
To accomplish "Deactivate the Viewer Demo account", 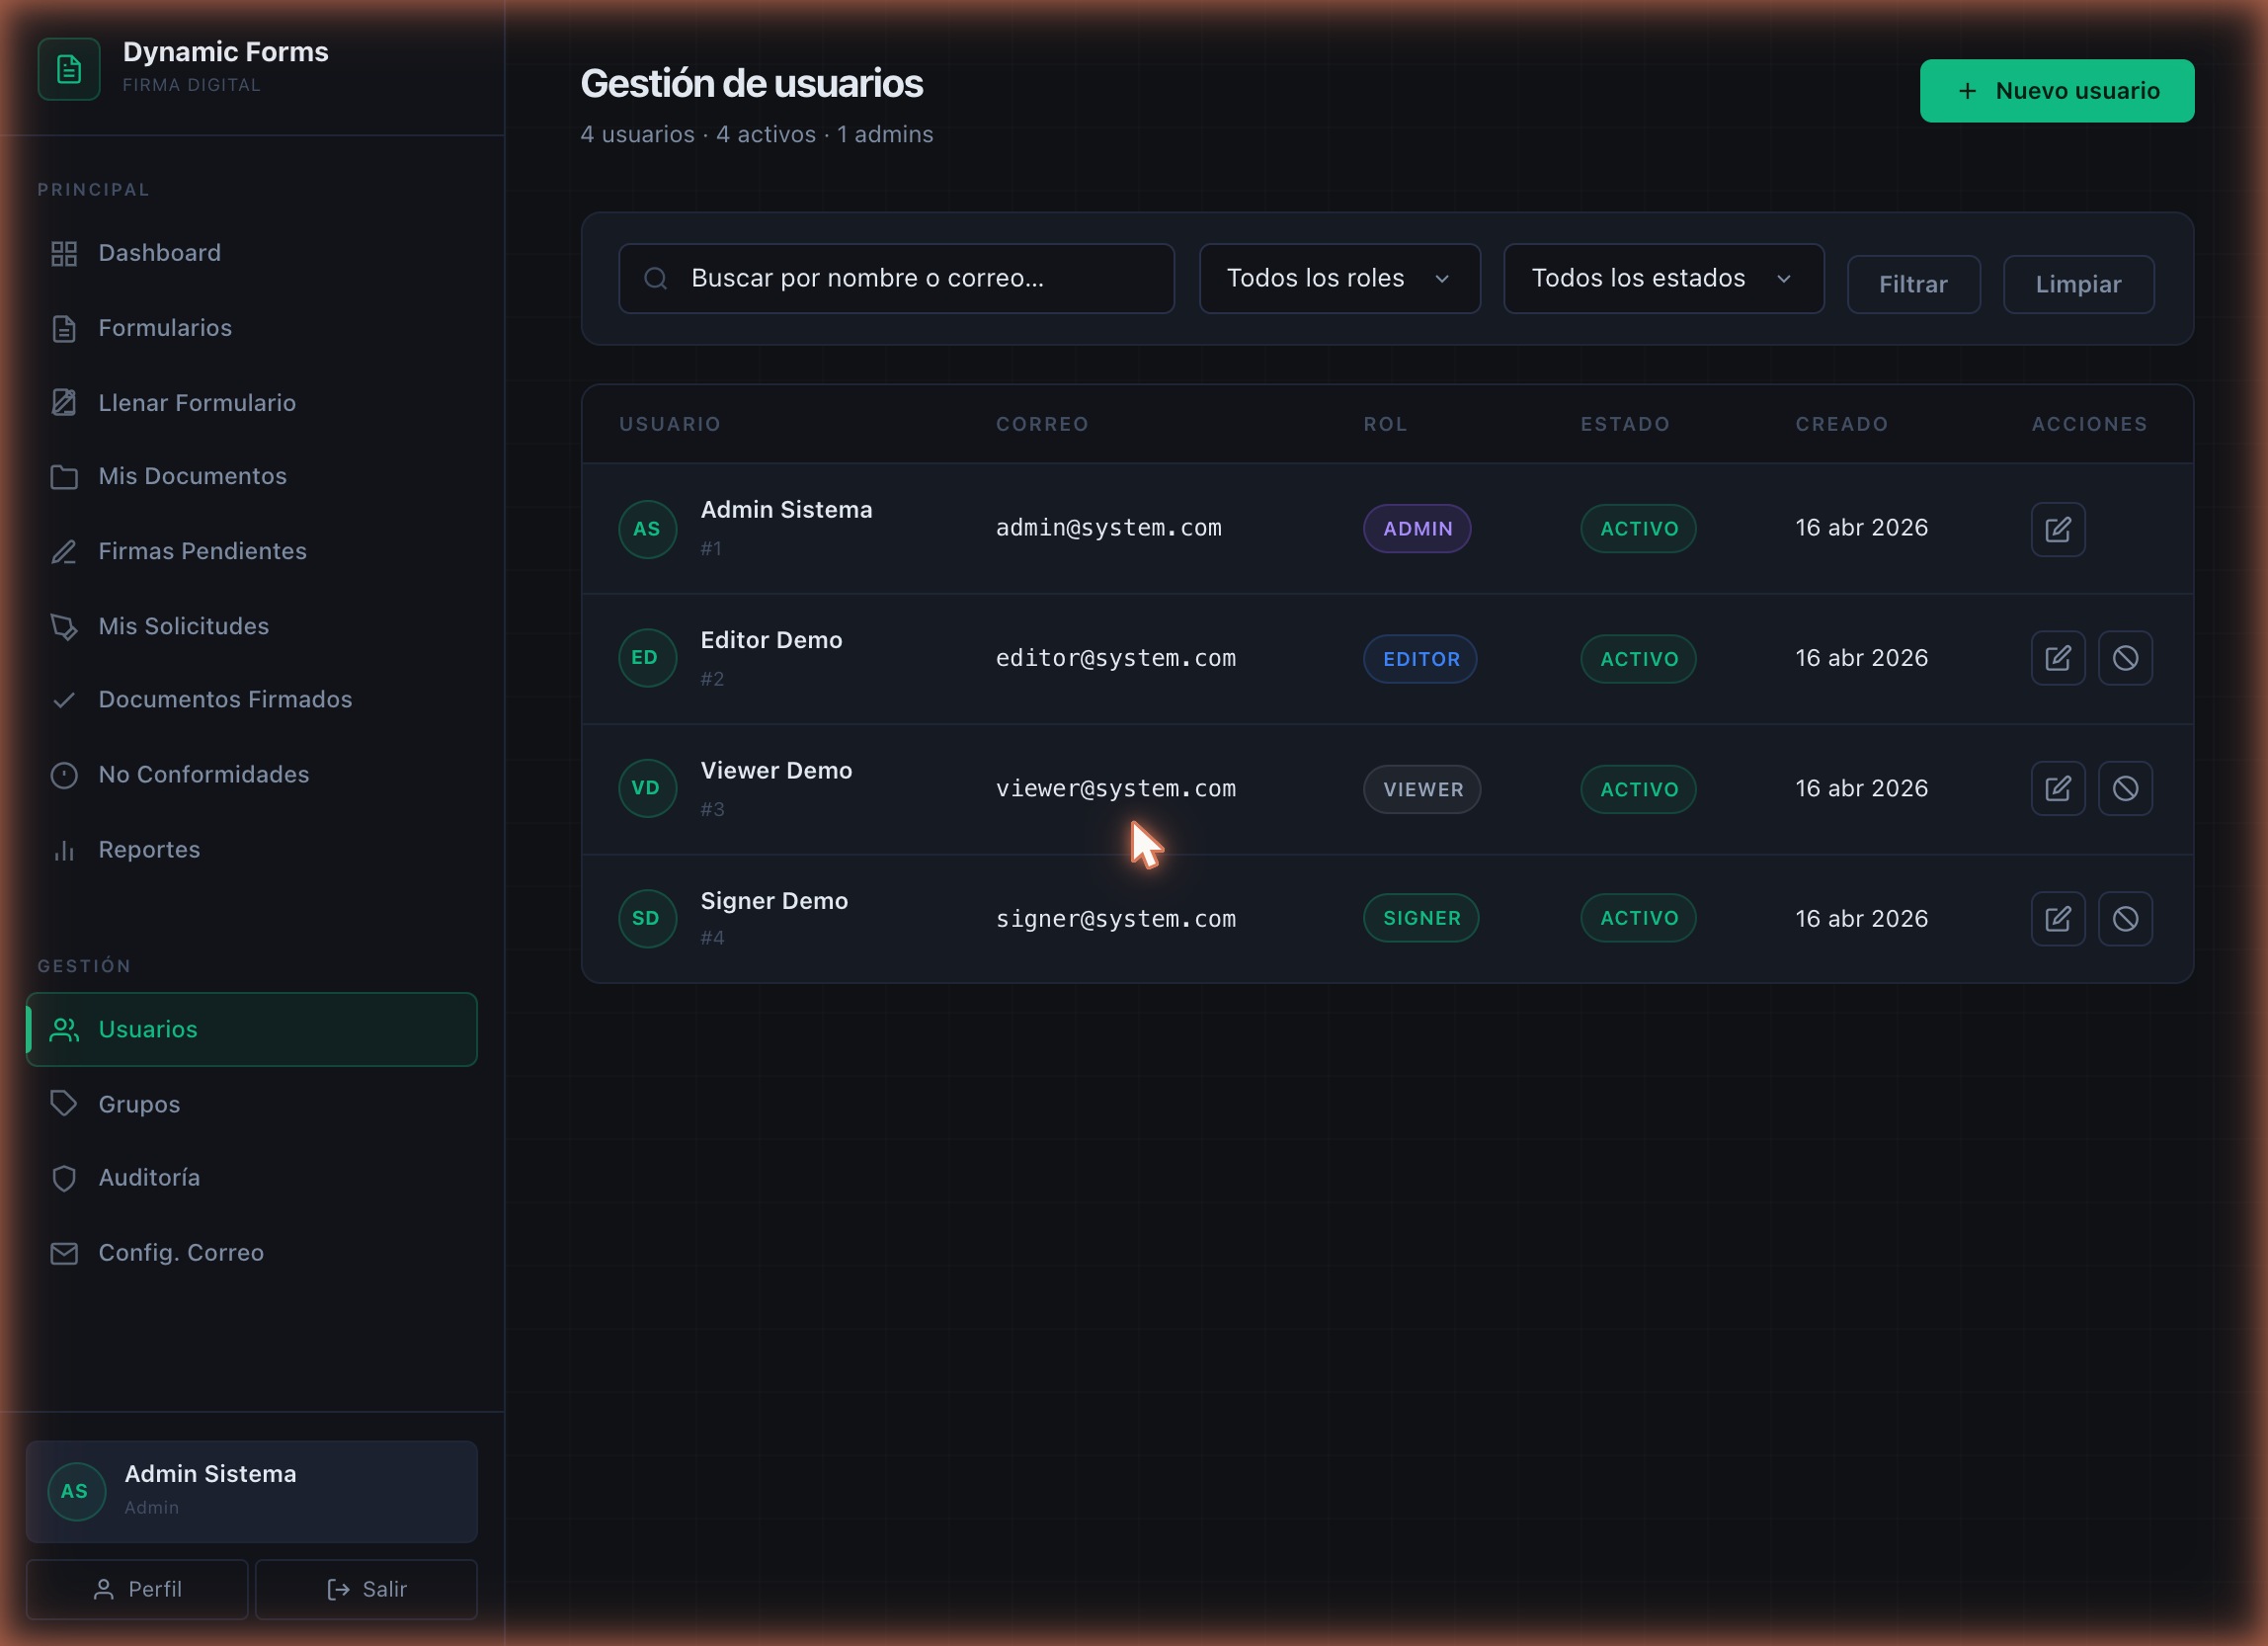I will pos(2125,788).
